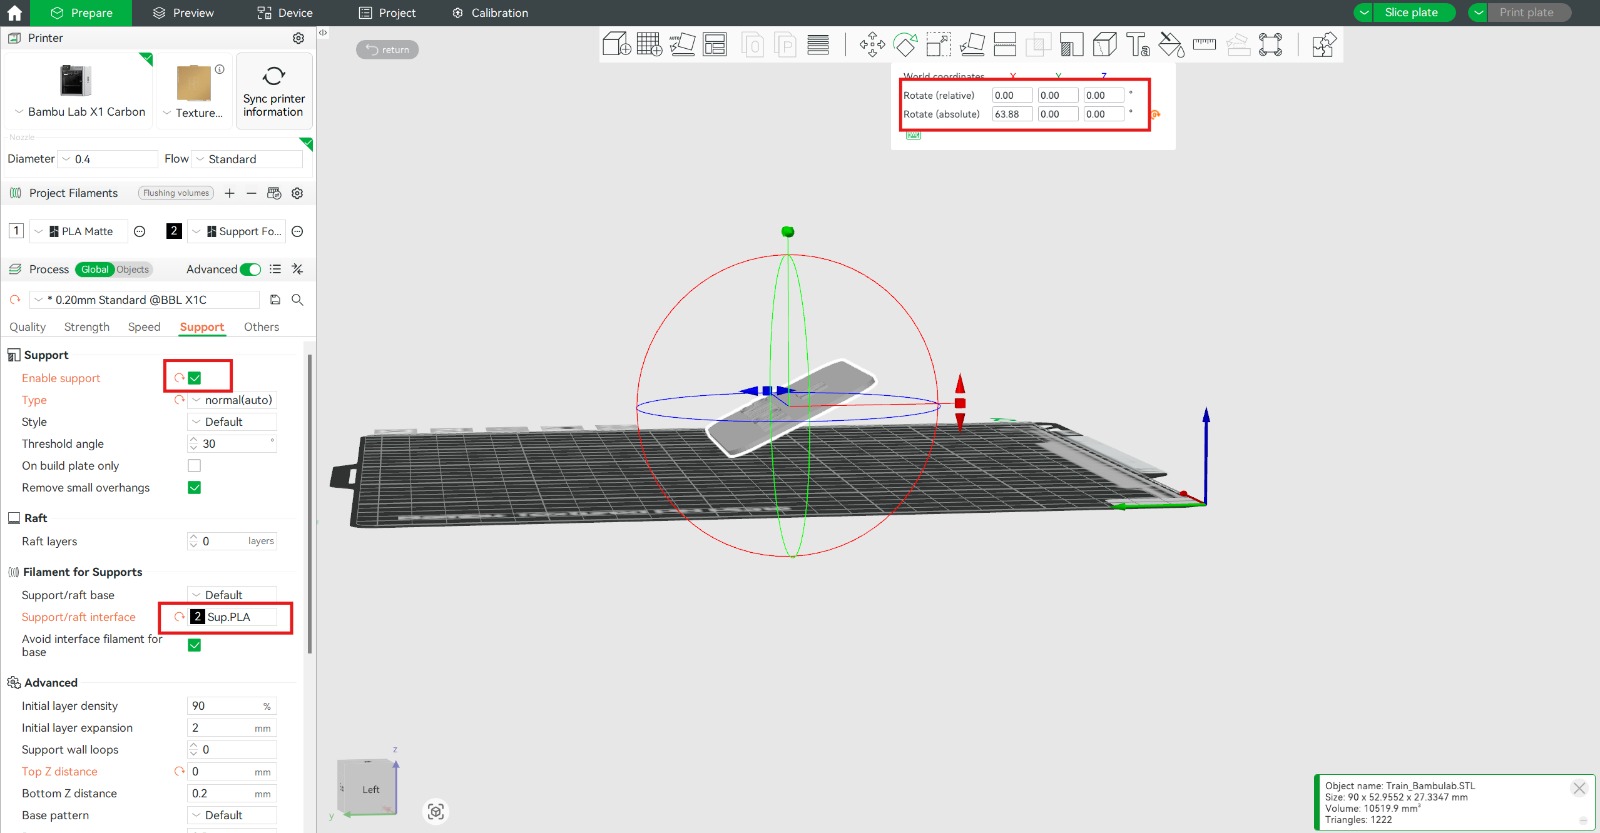The width and height of the screenshot is (1600, 833).
Task: Click the Assembly view puzzle icon
Action: [x=1323, y=45]
